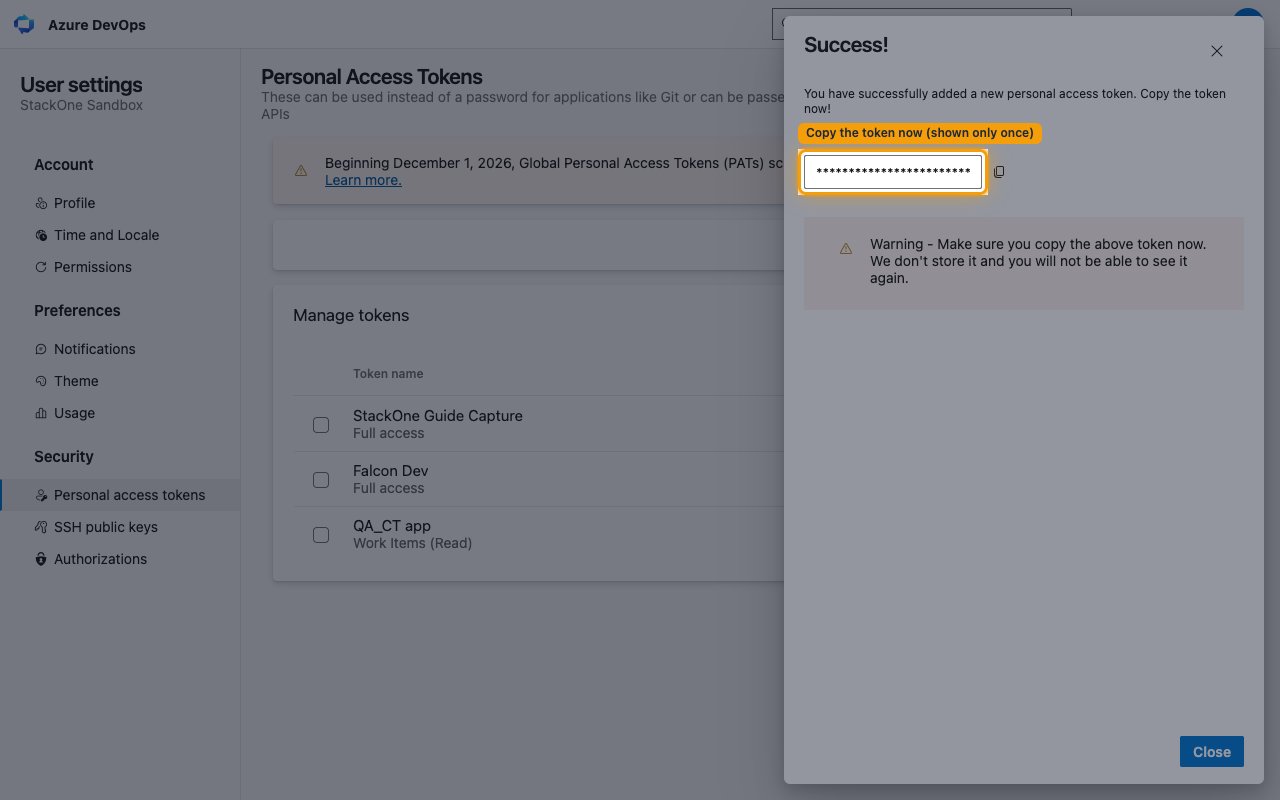Viewport: 1280px width, 800px height.
Task: Close the Success panel with the X
Action: coord(1217,51)
